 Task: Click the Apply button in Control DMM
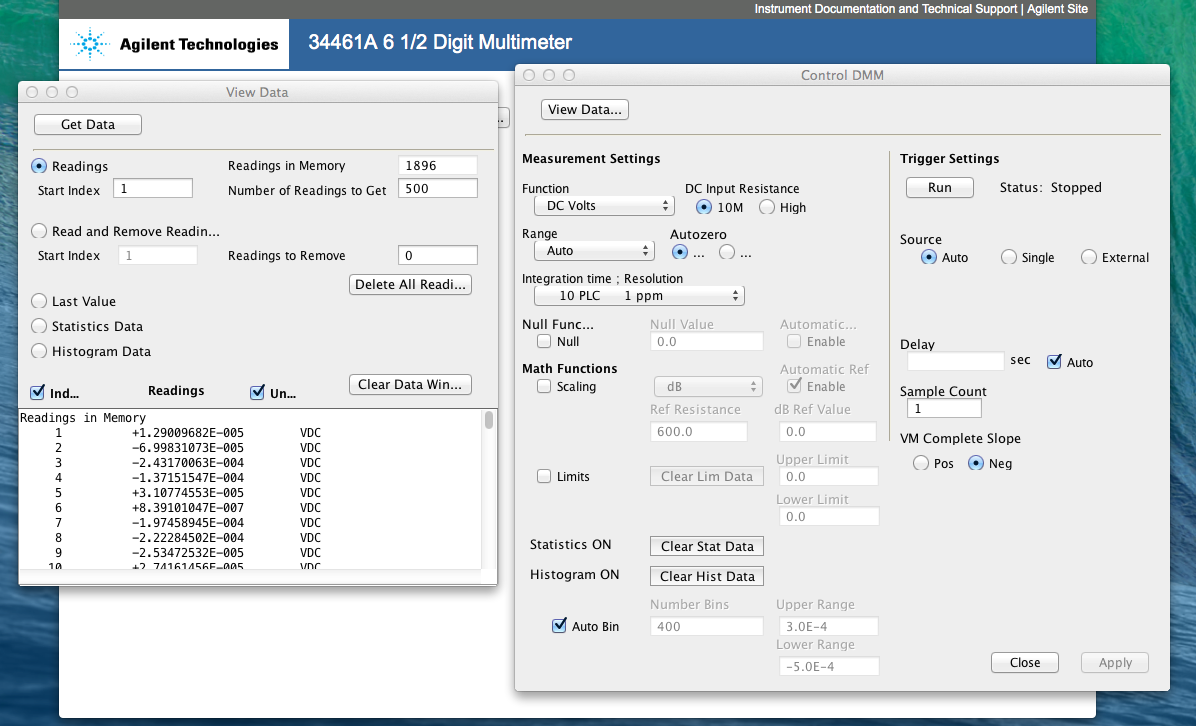[x=1115, y=663]
